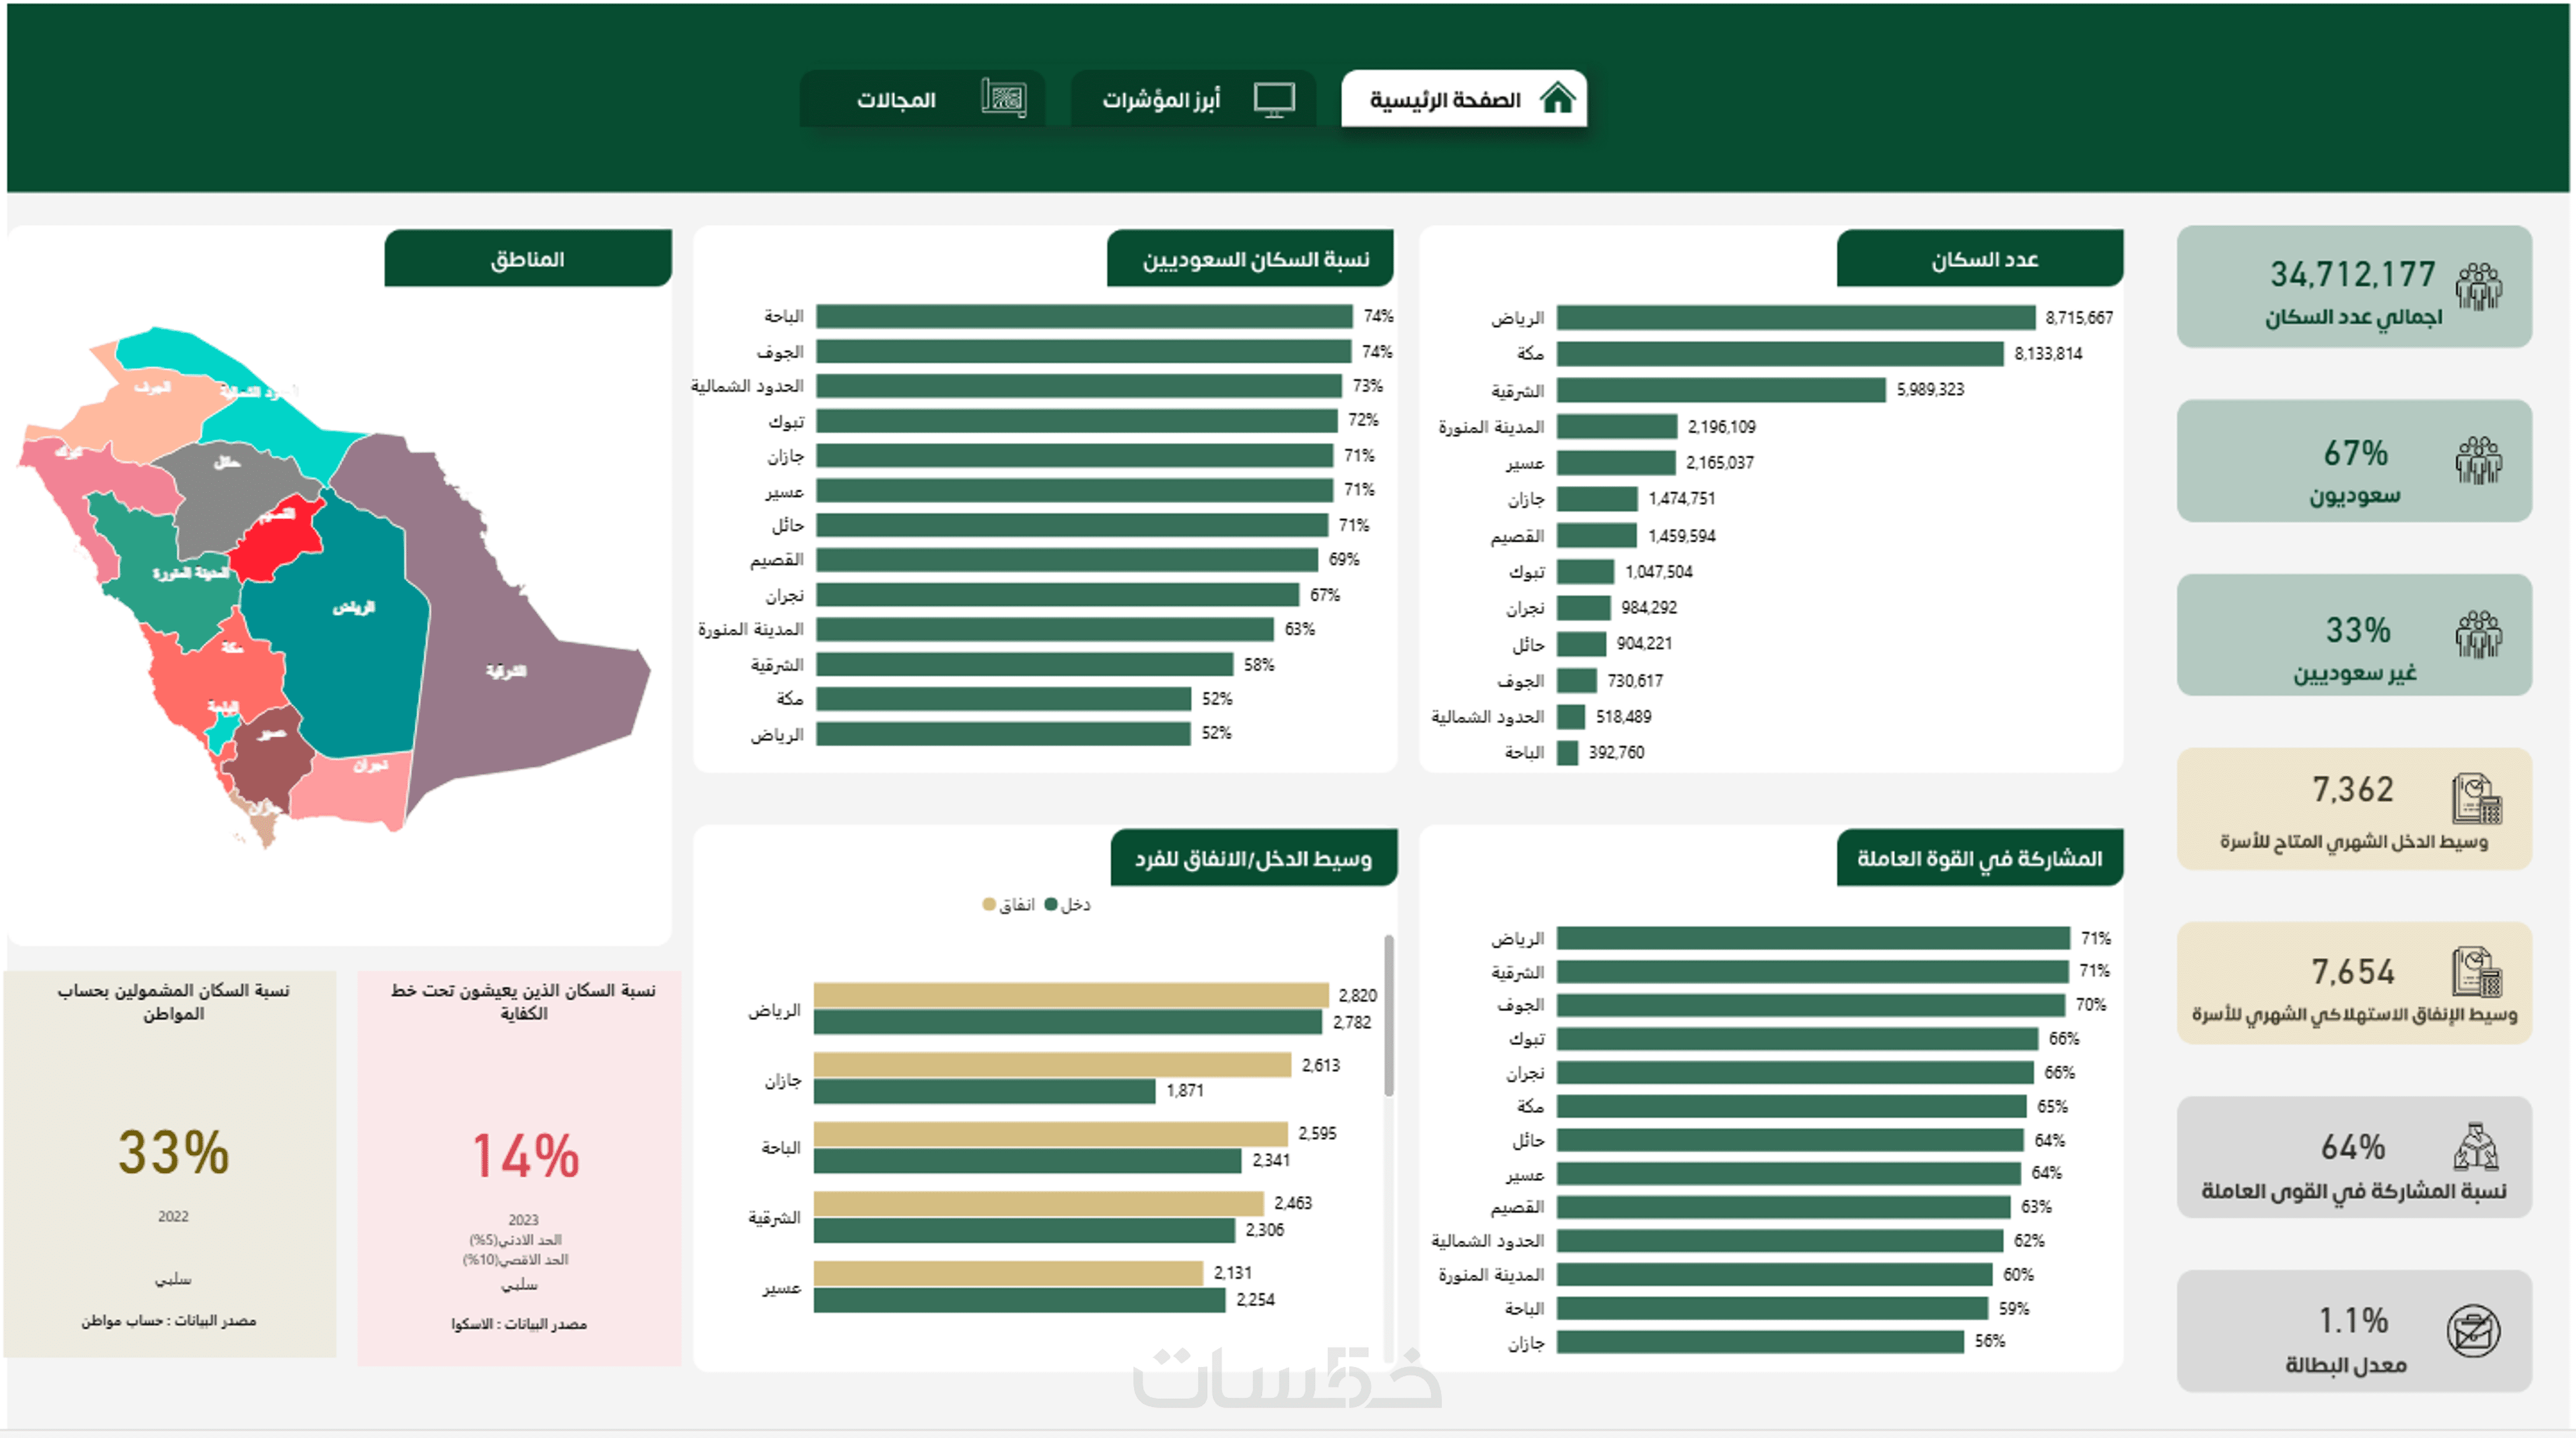Click the map icon on المجالات tab
Screen dimensions: 2576x1438
[1003, 99]
